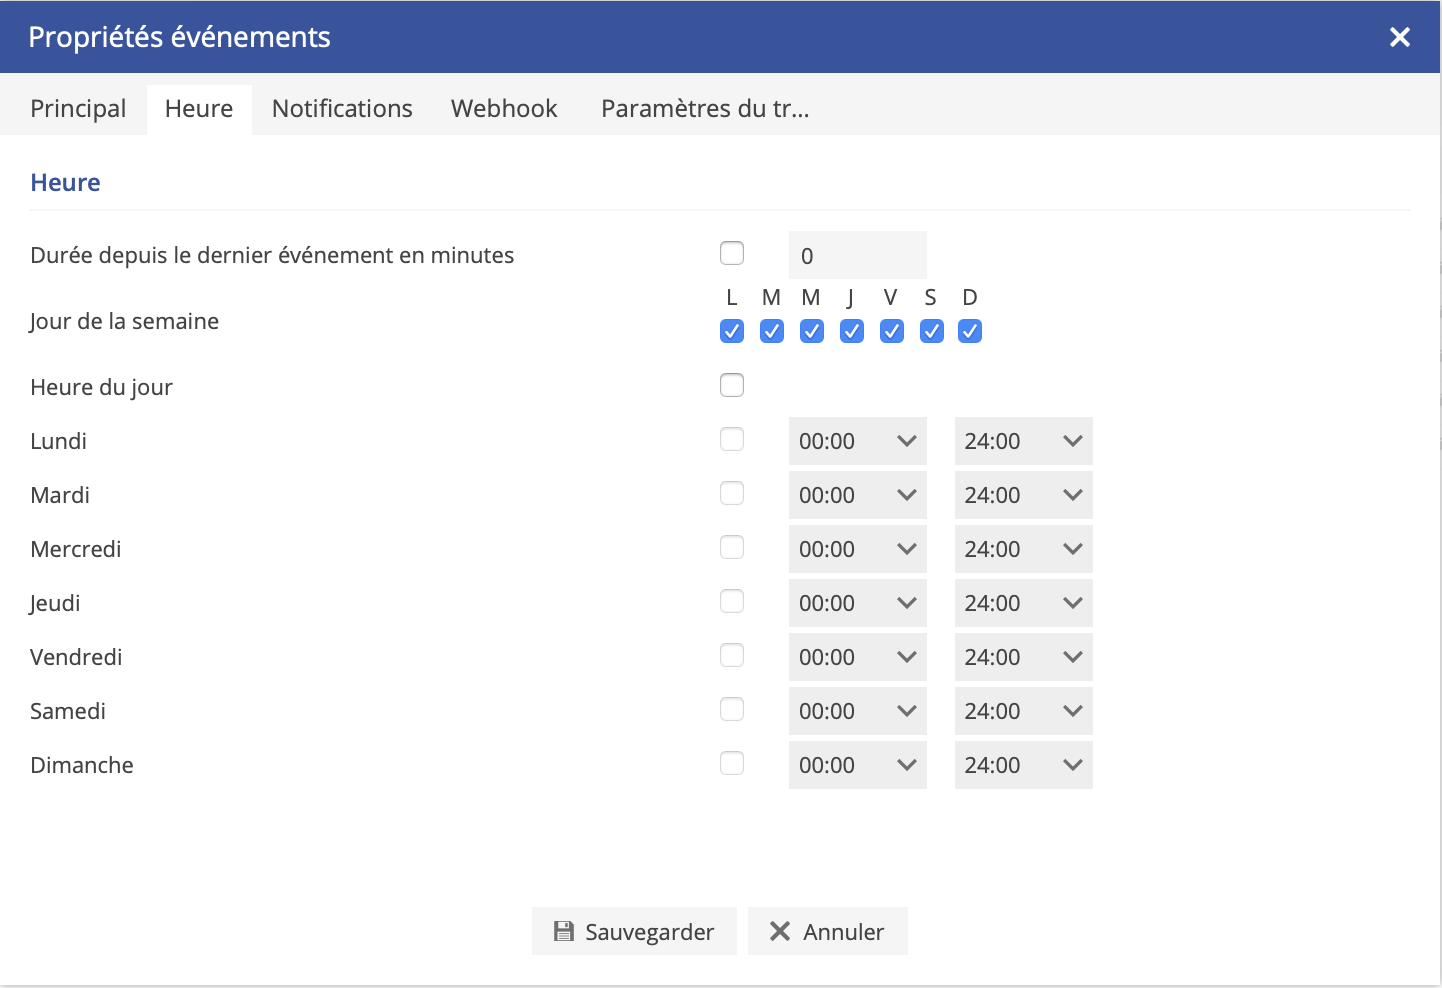Tick the Samedi row checkbox
The image size is (1442, 988).
[732, 709]
